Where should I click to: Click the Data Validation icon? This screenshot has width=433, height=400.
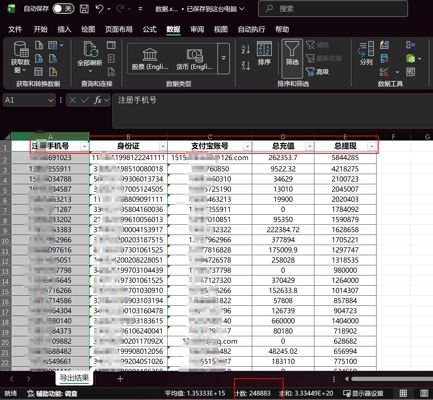coord(384,72)
